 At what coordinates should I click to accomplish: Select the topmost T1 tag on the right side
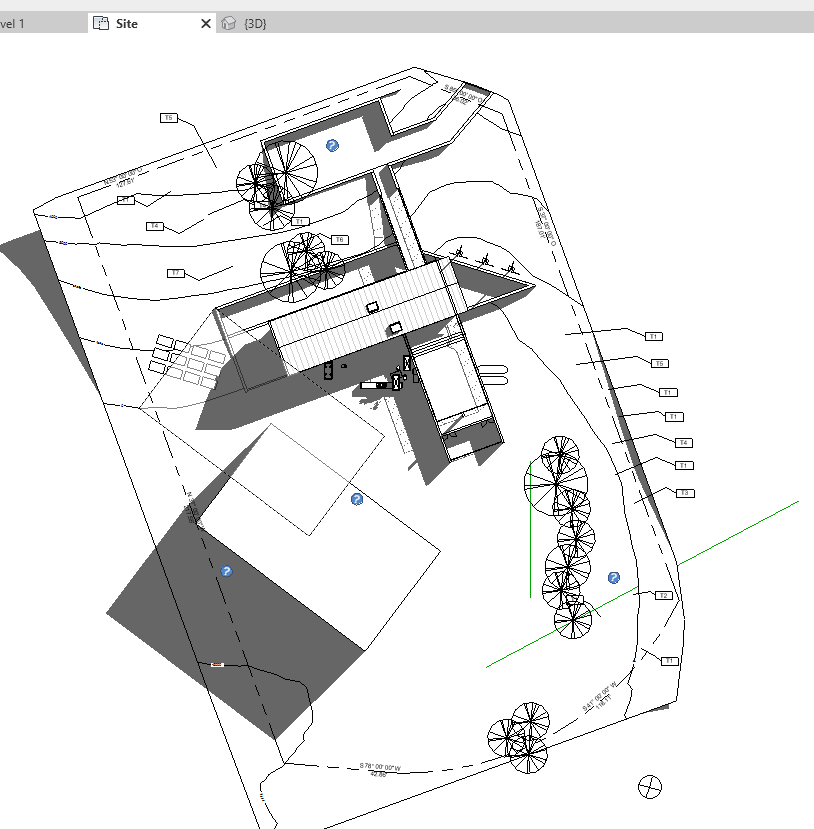pyautogui.click(x=655, y=337)
